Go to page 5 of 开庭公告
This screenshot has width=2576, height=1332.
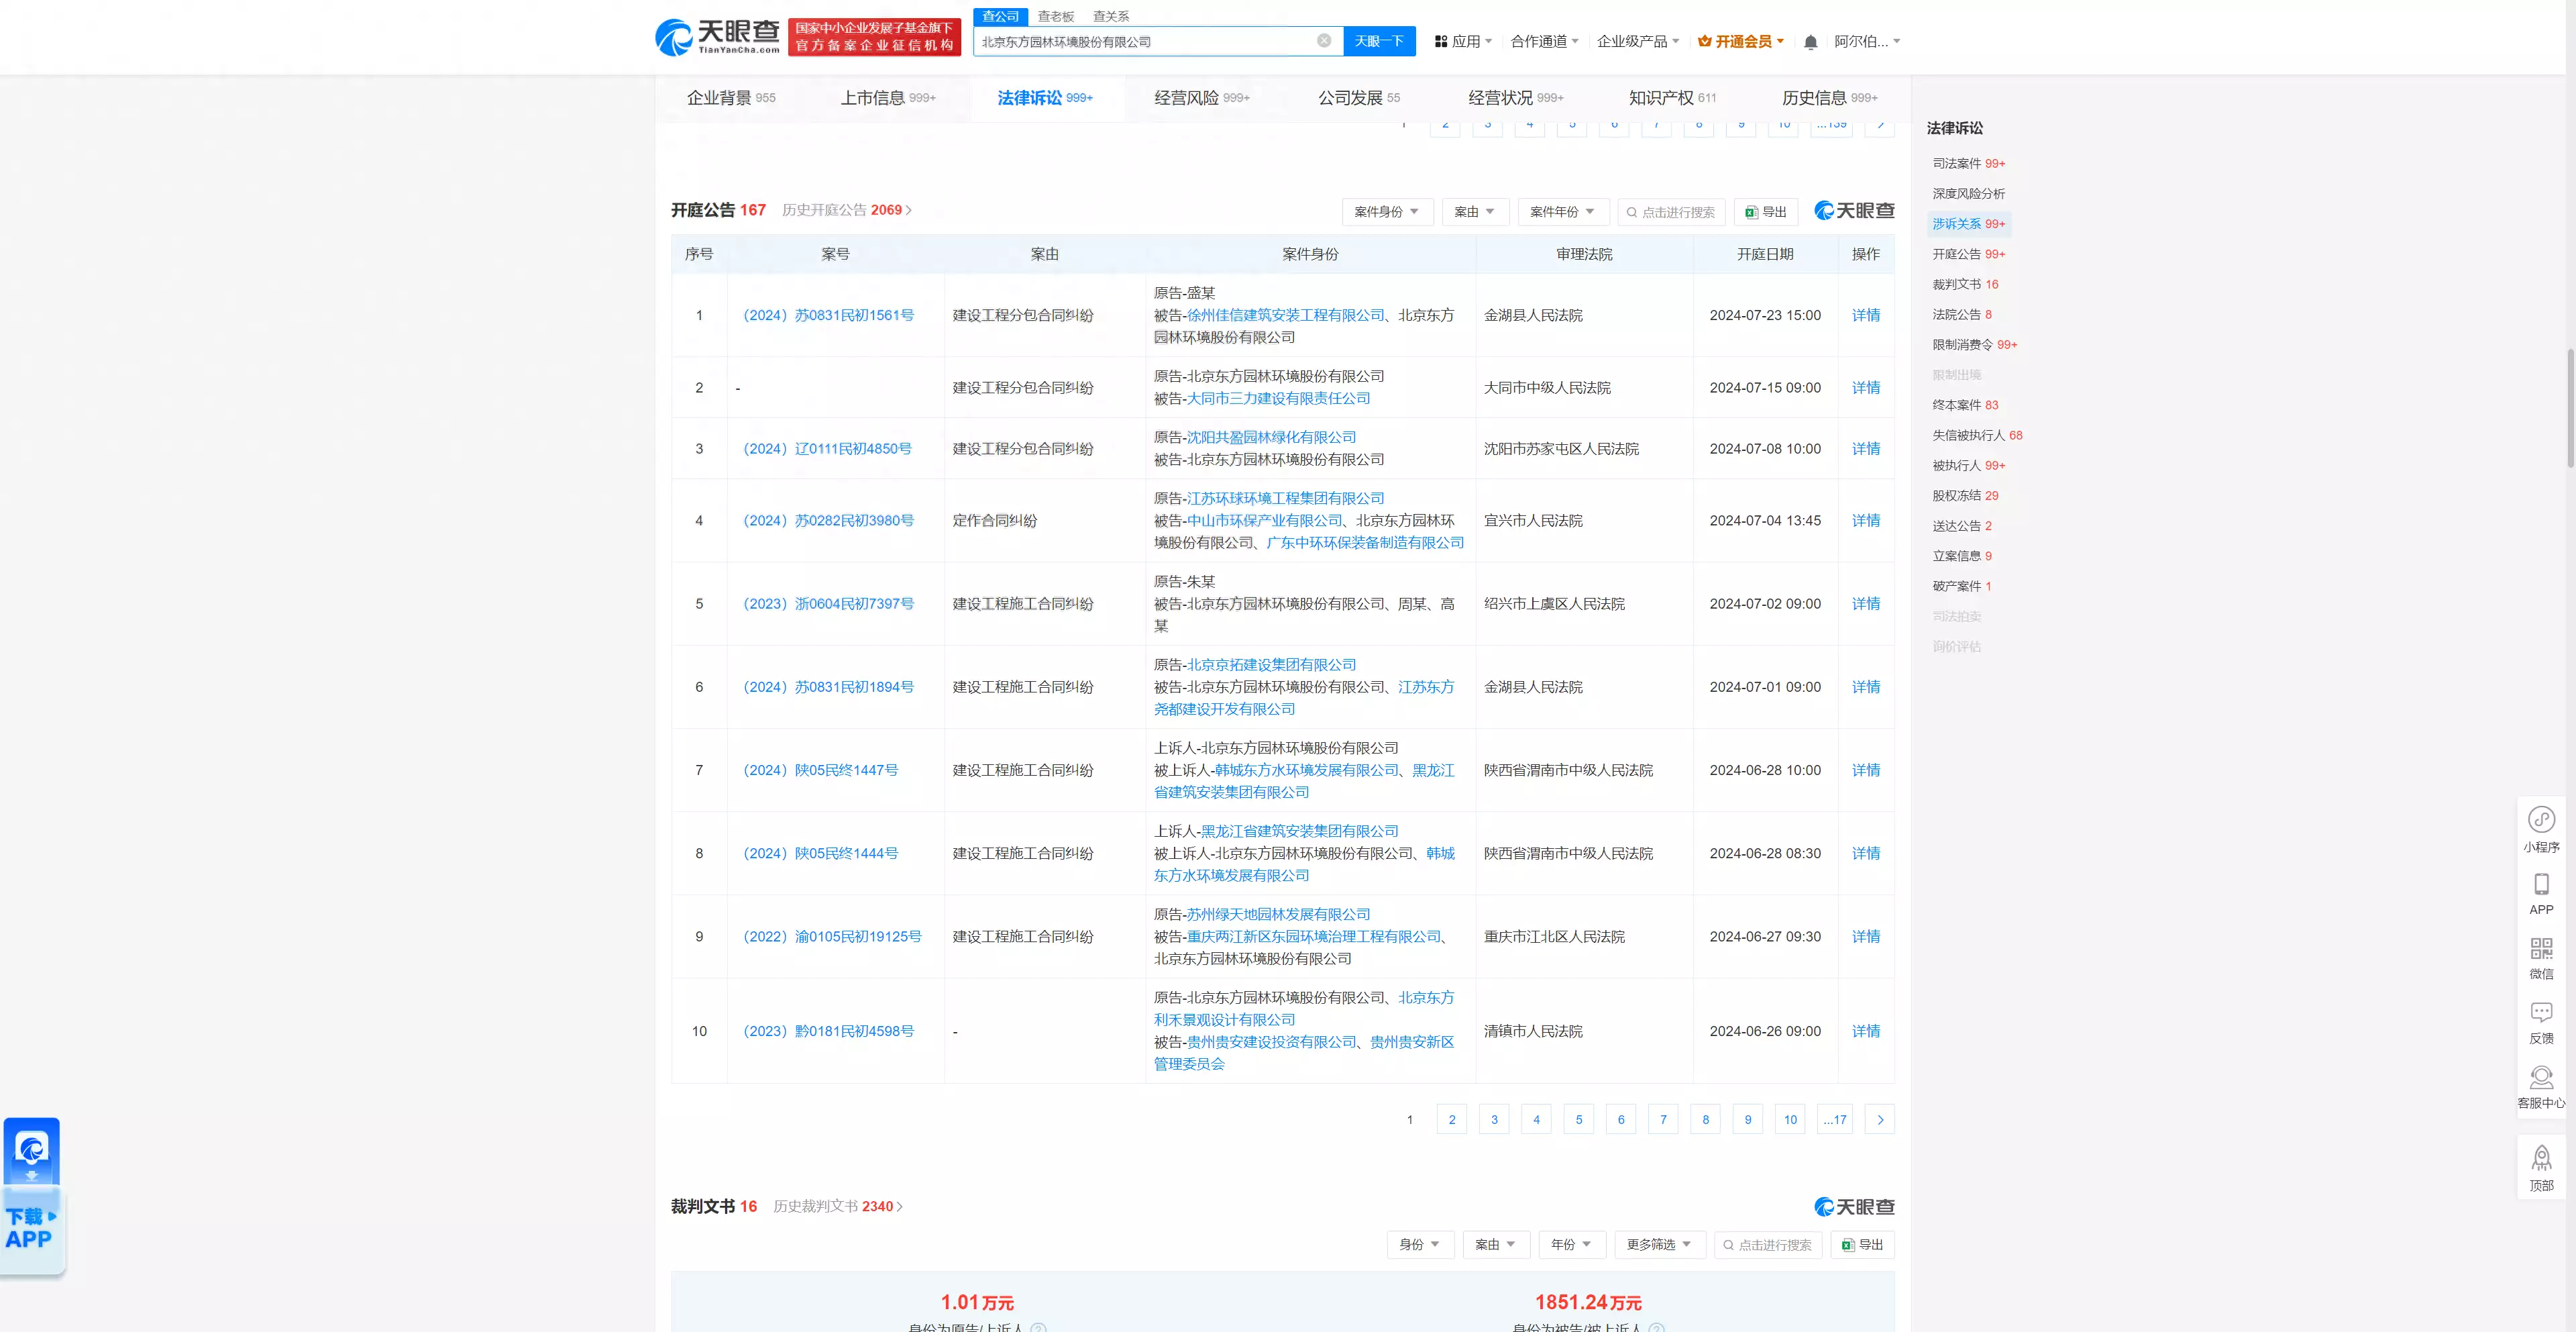click(1578, 1119)
